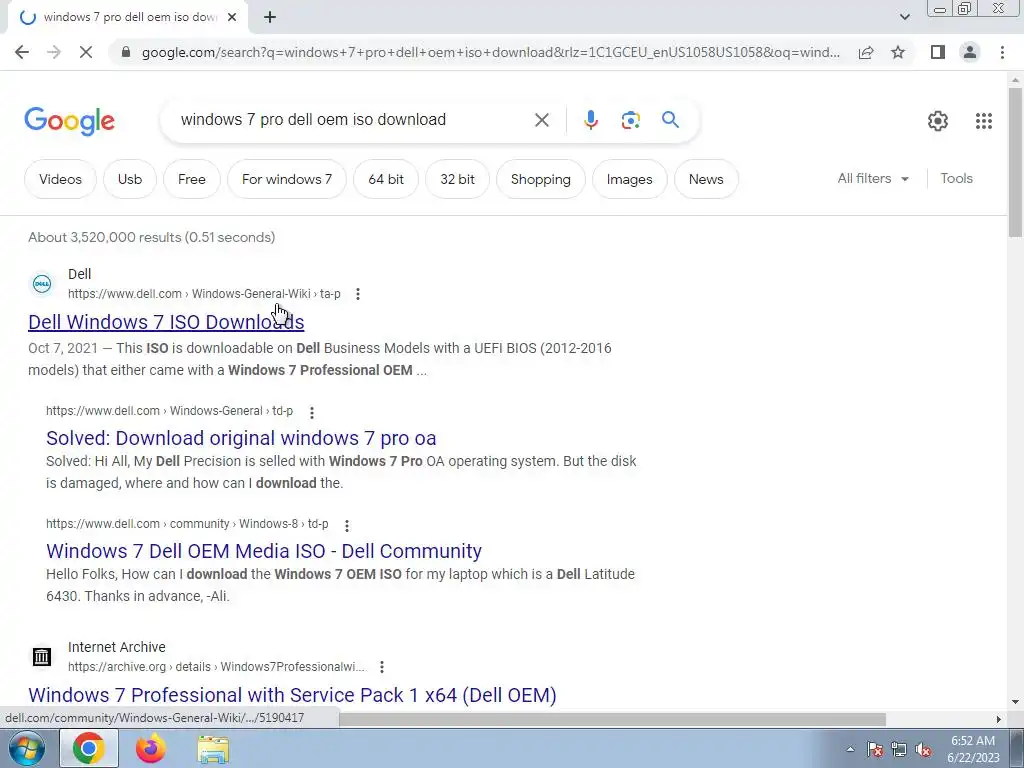Viewport: 1024px width, 768px height.
Task: Launch Firefox from taskbar
Action: click(151, 748)
